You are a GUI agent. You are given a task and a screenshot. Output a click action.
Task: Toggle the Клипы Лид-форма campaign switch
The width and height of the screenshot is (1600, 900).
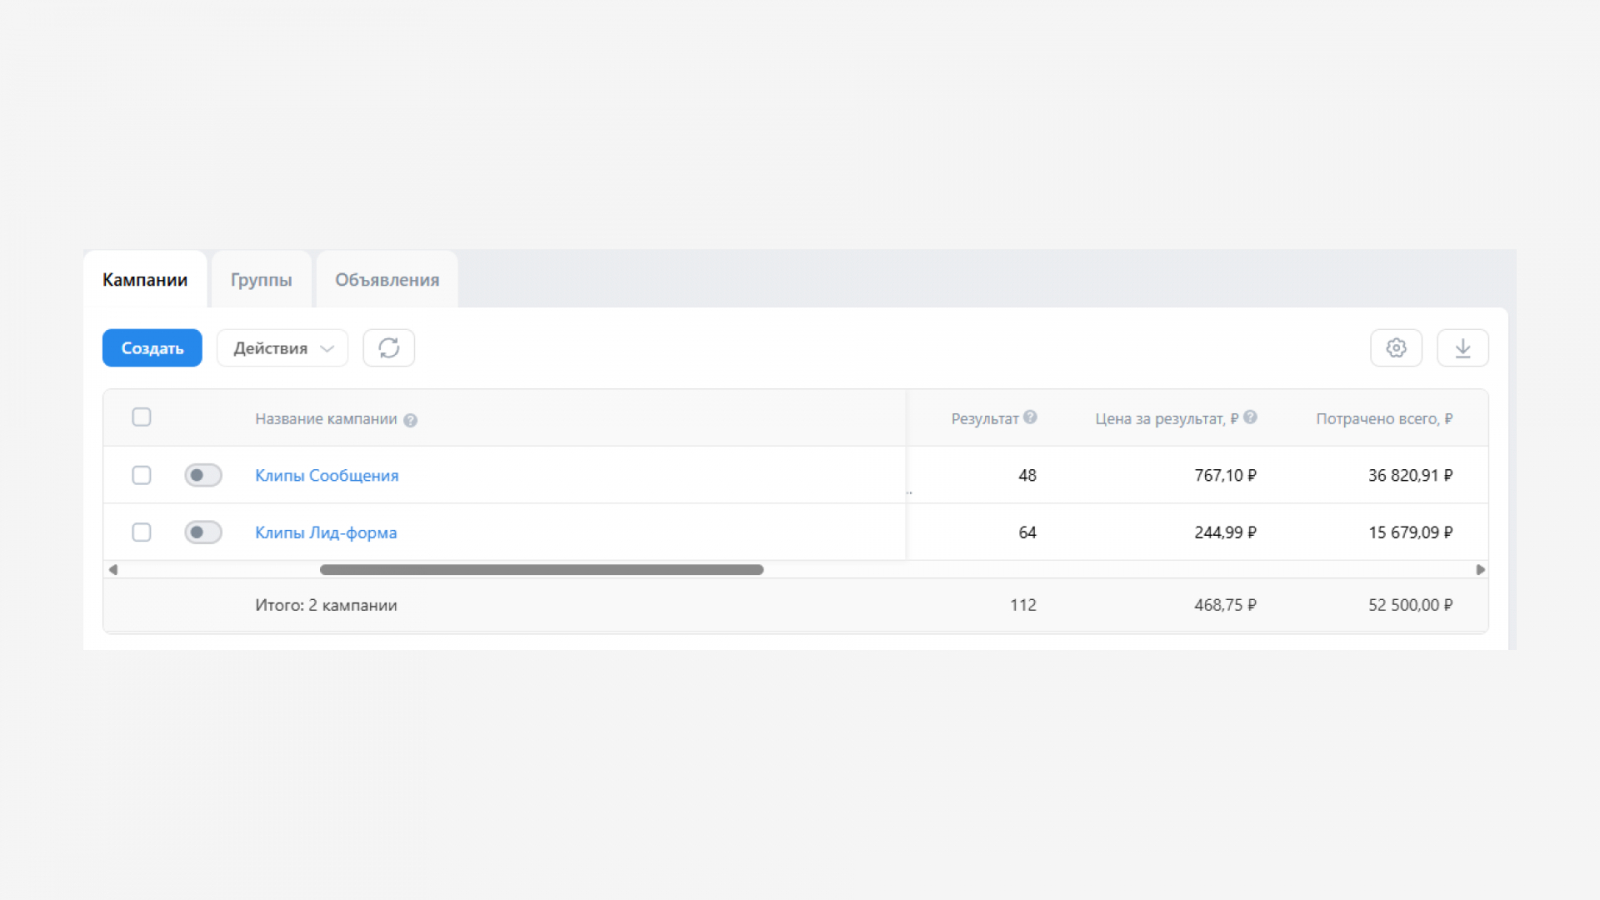[203, 532]
